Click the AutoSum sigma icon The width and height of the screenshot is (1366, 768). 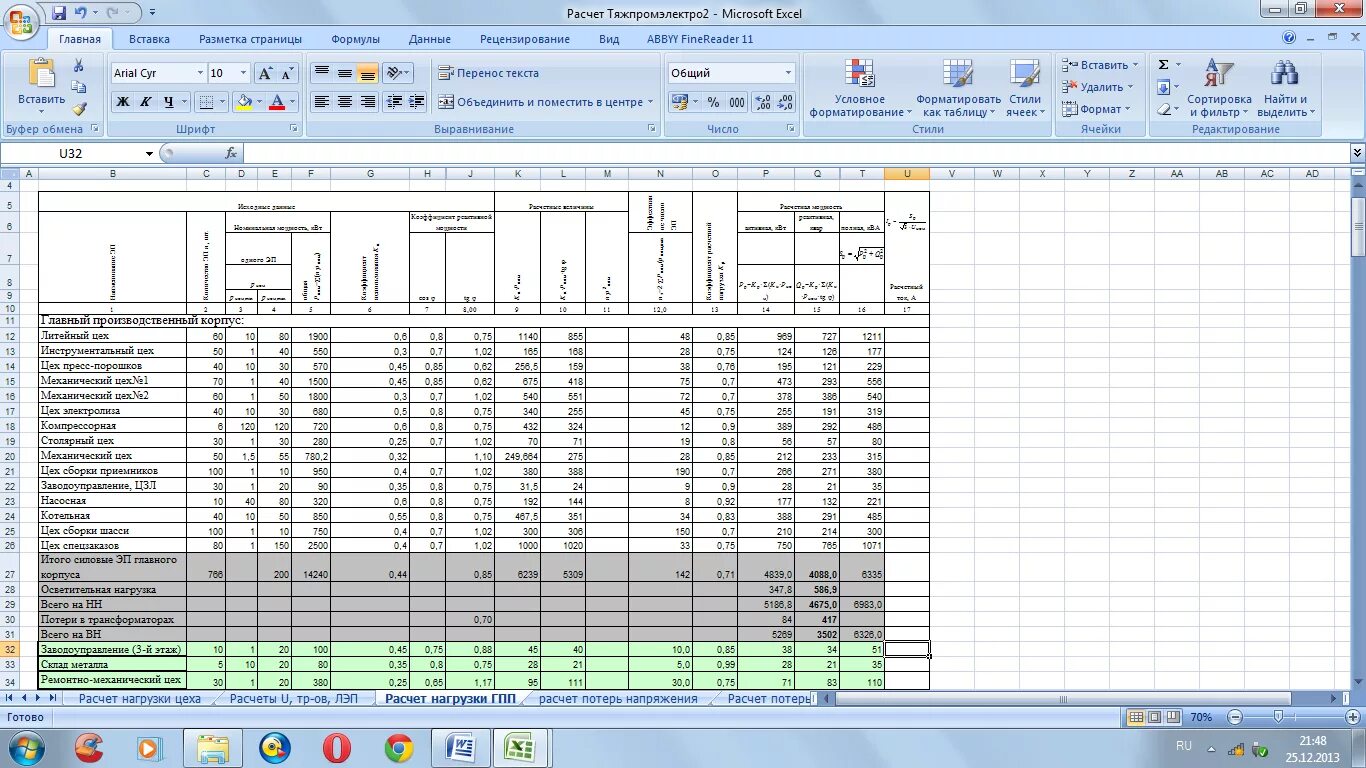pyautogui.click(x=1163, y=65)
